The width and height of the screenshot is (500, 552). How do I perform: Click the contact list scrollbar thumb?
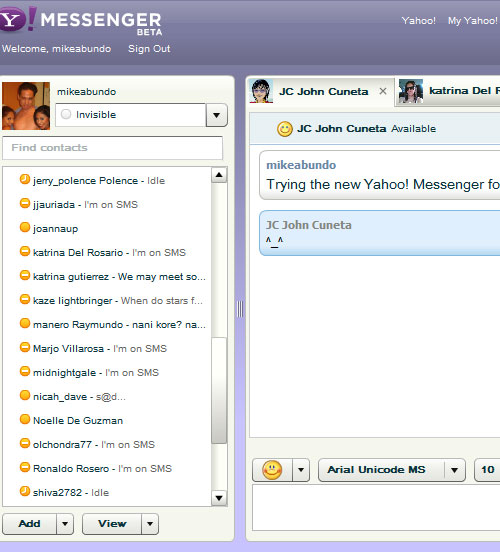tap(219, 390)
